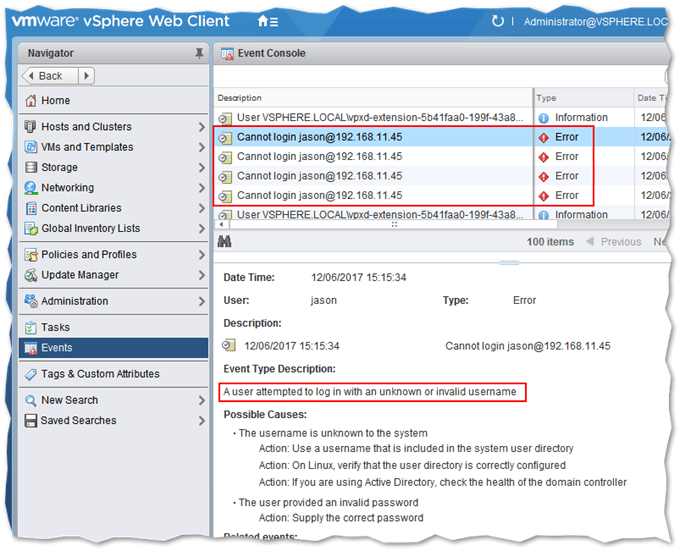Image resolution: width=680 pixels, height=551 pixels.
Task: Click the Global Inventory Lists icon
Action: [31, 228]
